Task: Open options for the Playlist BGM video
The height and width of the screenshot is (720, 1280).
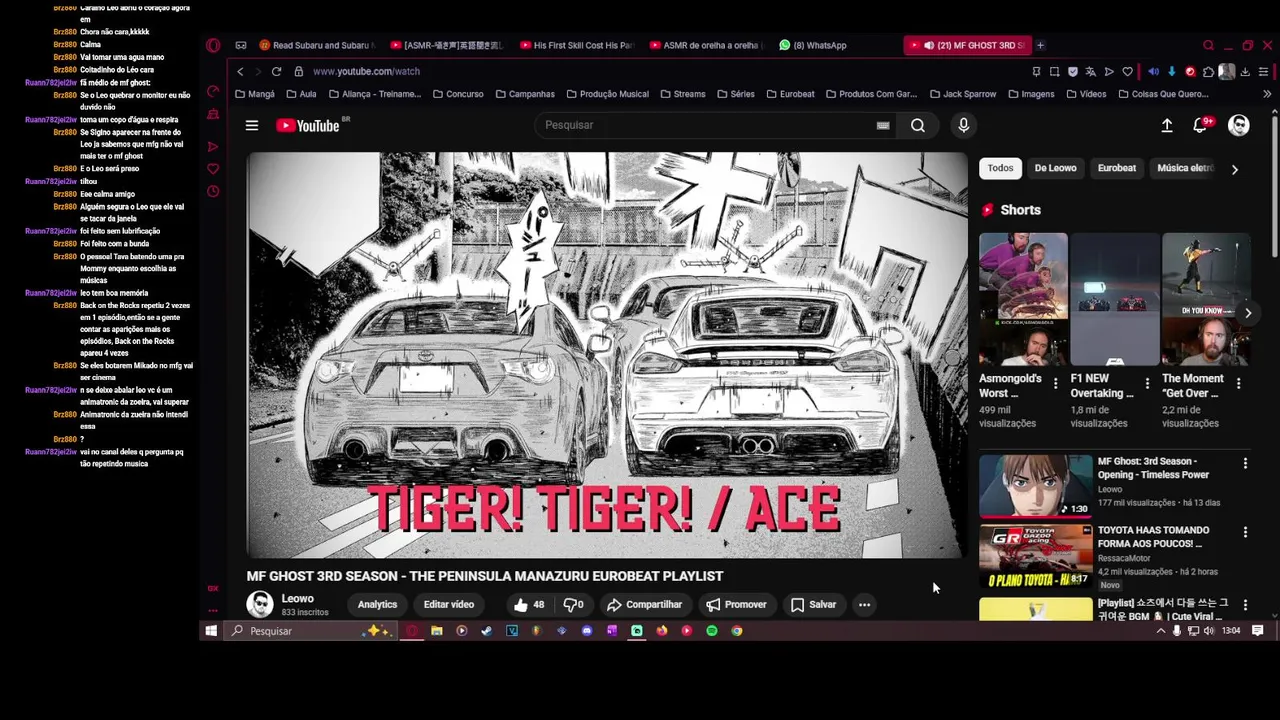Action: click(x=1245, y=606)
